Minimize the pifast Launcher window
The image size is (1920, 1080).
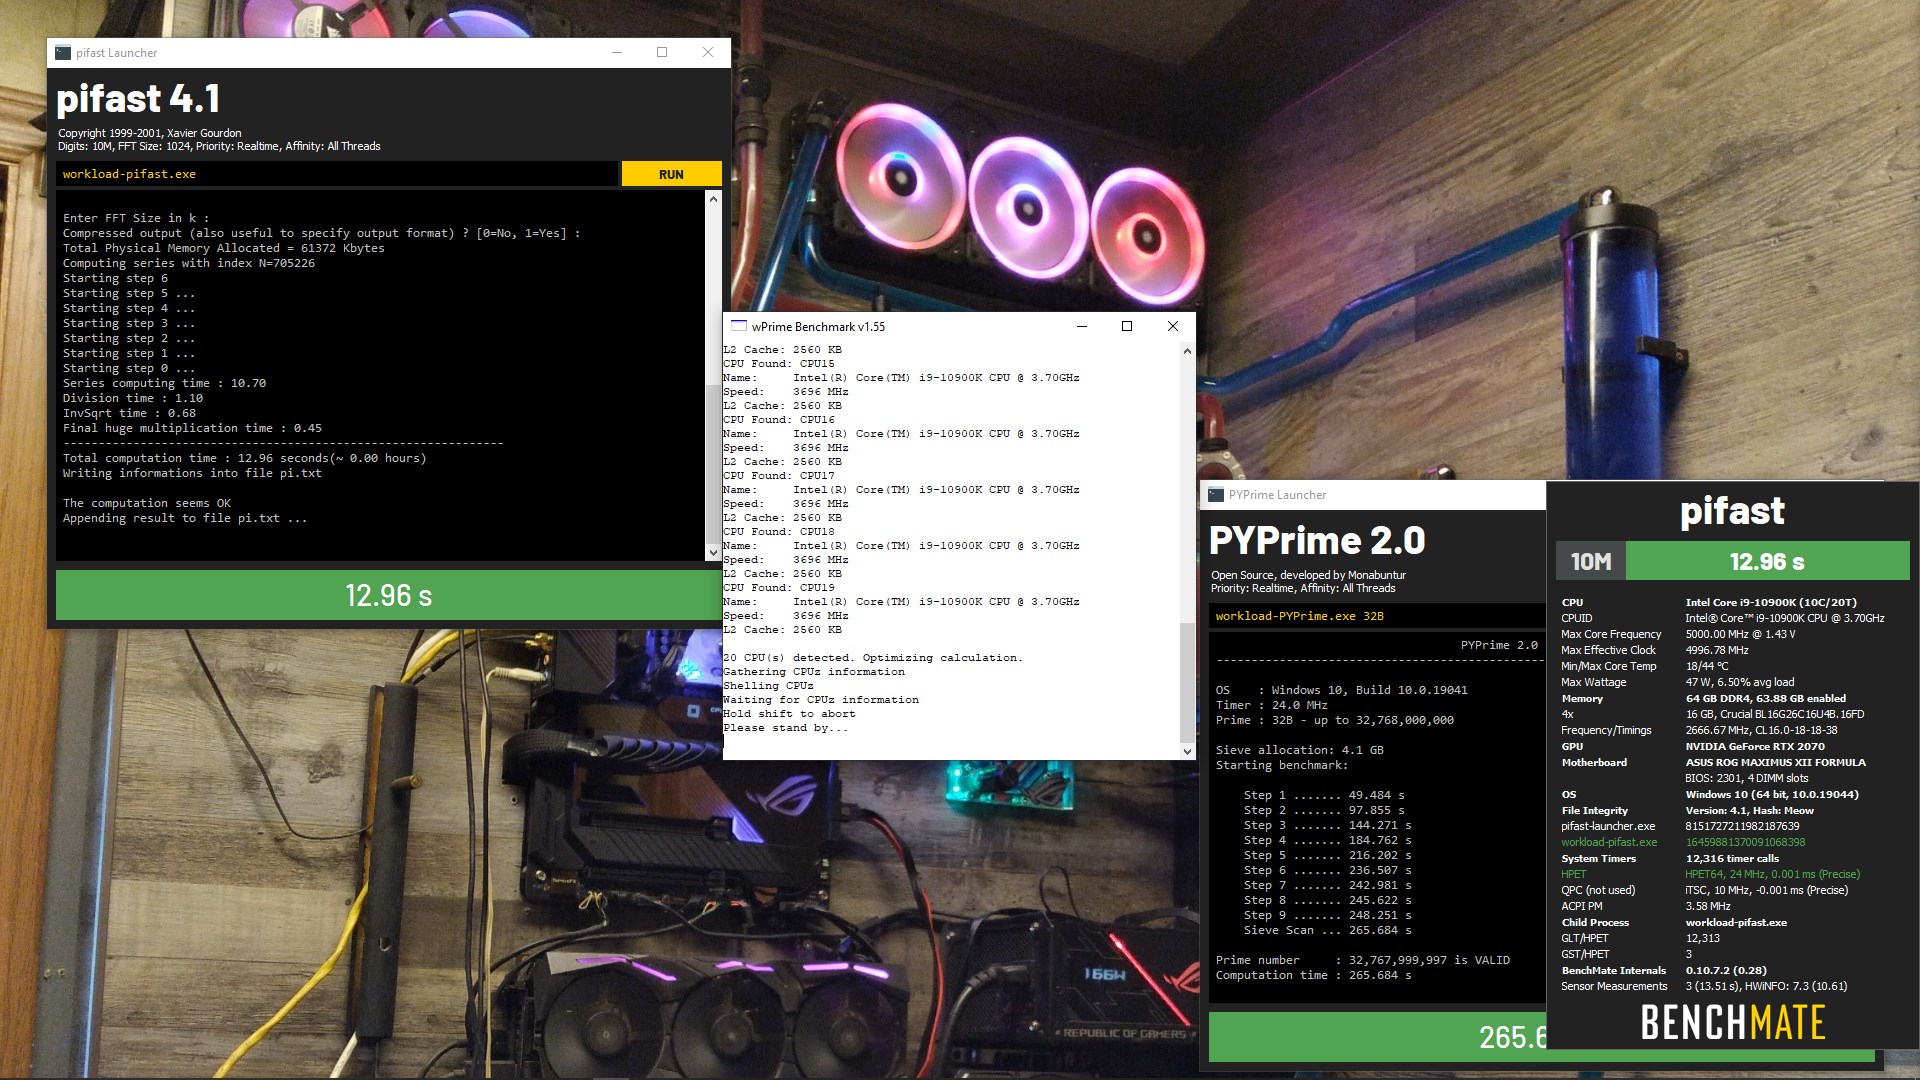pyautogui.click(x=617, y=53)
